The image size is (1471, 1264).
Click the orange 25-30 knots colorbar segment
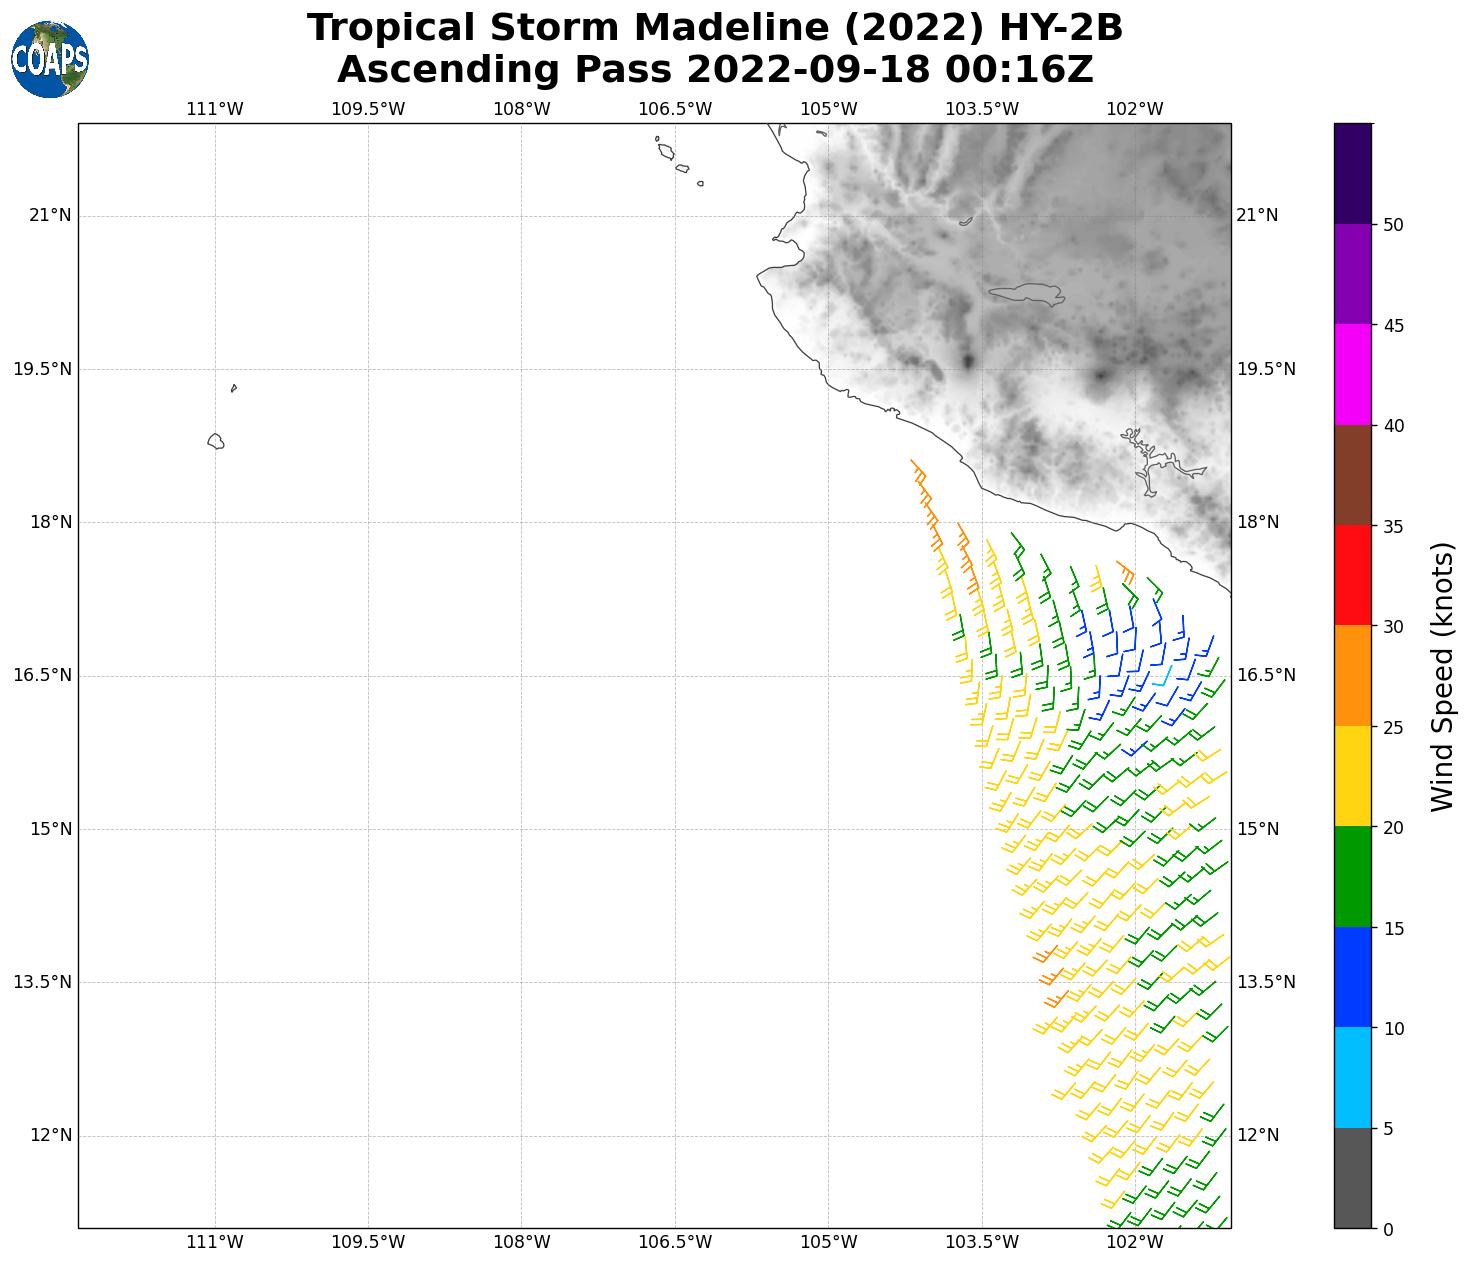(1353, 676)
